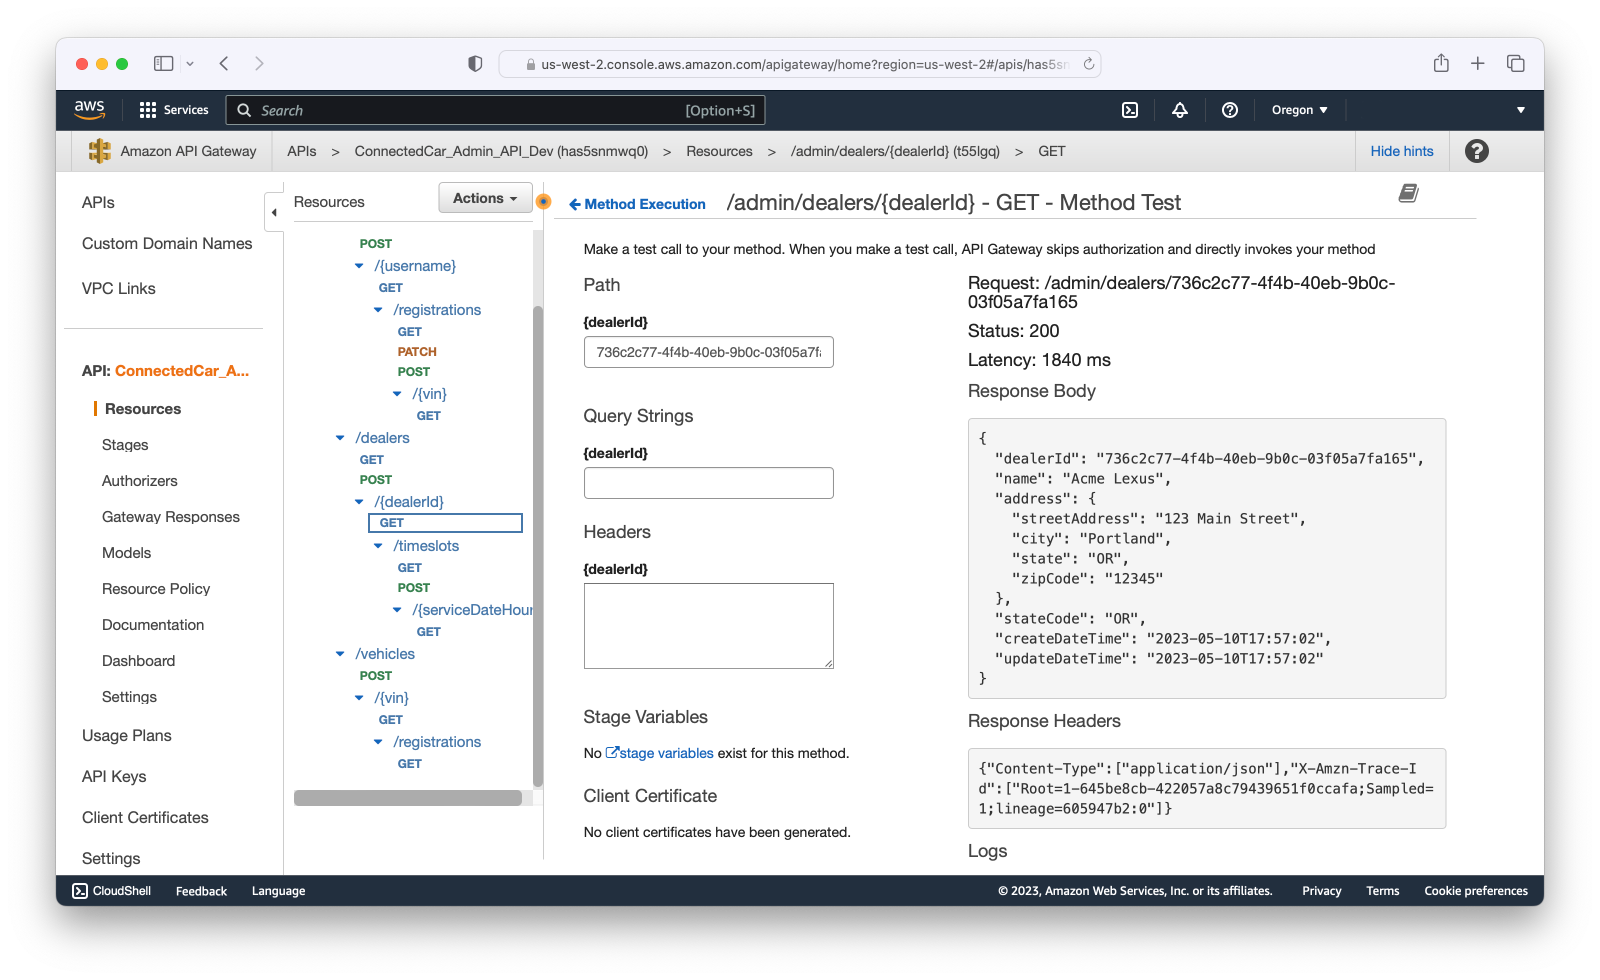Viewport: 1600px width, 980px height.
Task: Click the Query Strings input field
Action: [708, 483]
